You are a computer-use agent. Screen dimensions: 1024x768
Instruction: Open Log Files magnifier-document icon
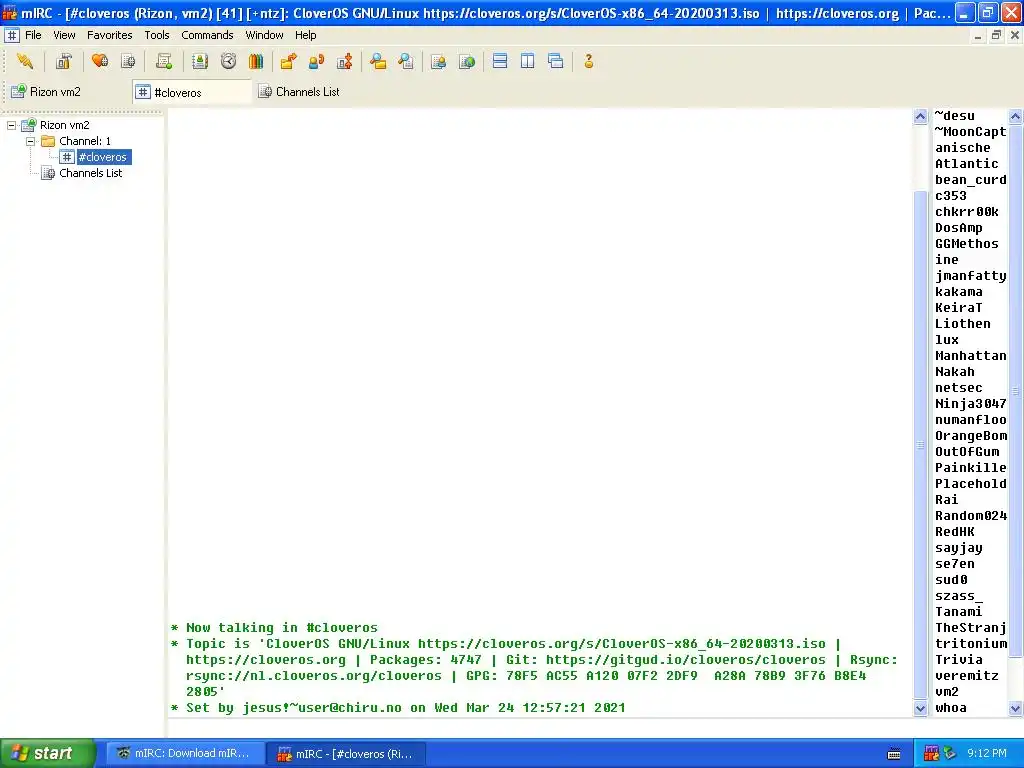(406, 61)
